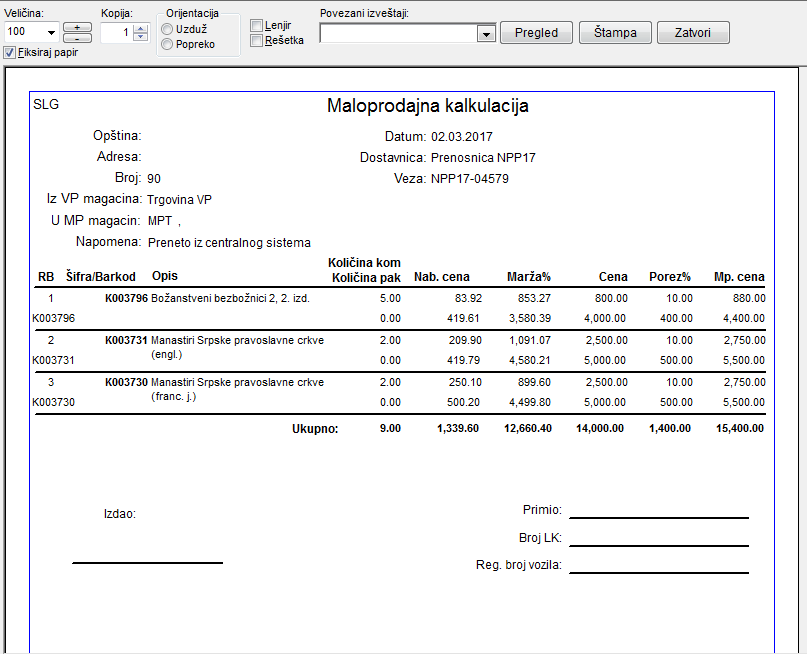The image size is (807, 654).
Task: Click the minus button to decrease size
Action: pyautogui.click(x=77, y=37)
